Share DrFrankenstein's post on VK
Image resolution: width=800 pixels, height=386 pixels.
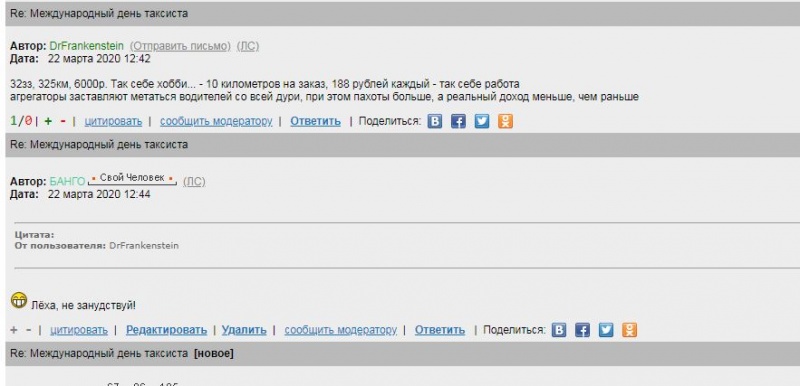point(435,121)
